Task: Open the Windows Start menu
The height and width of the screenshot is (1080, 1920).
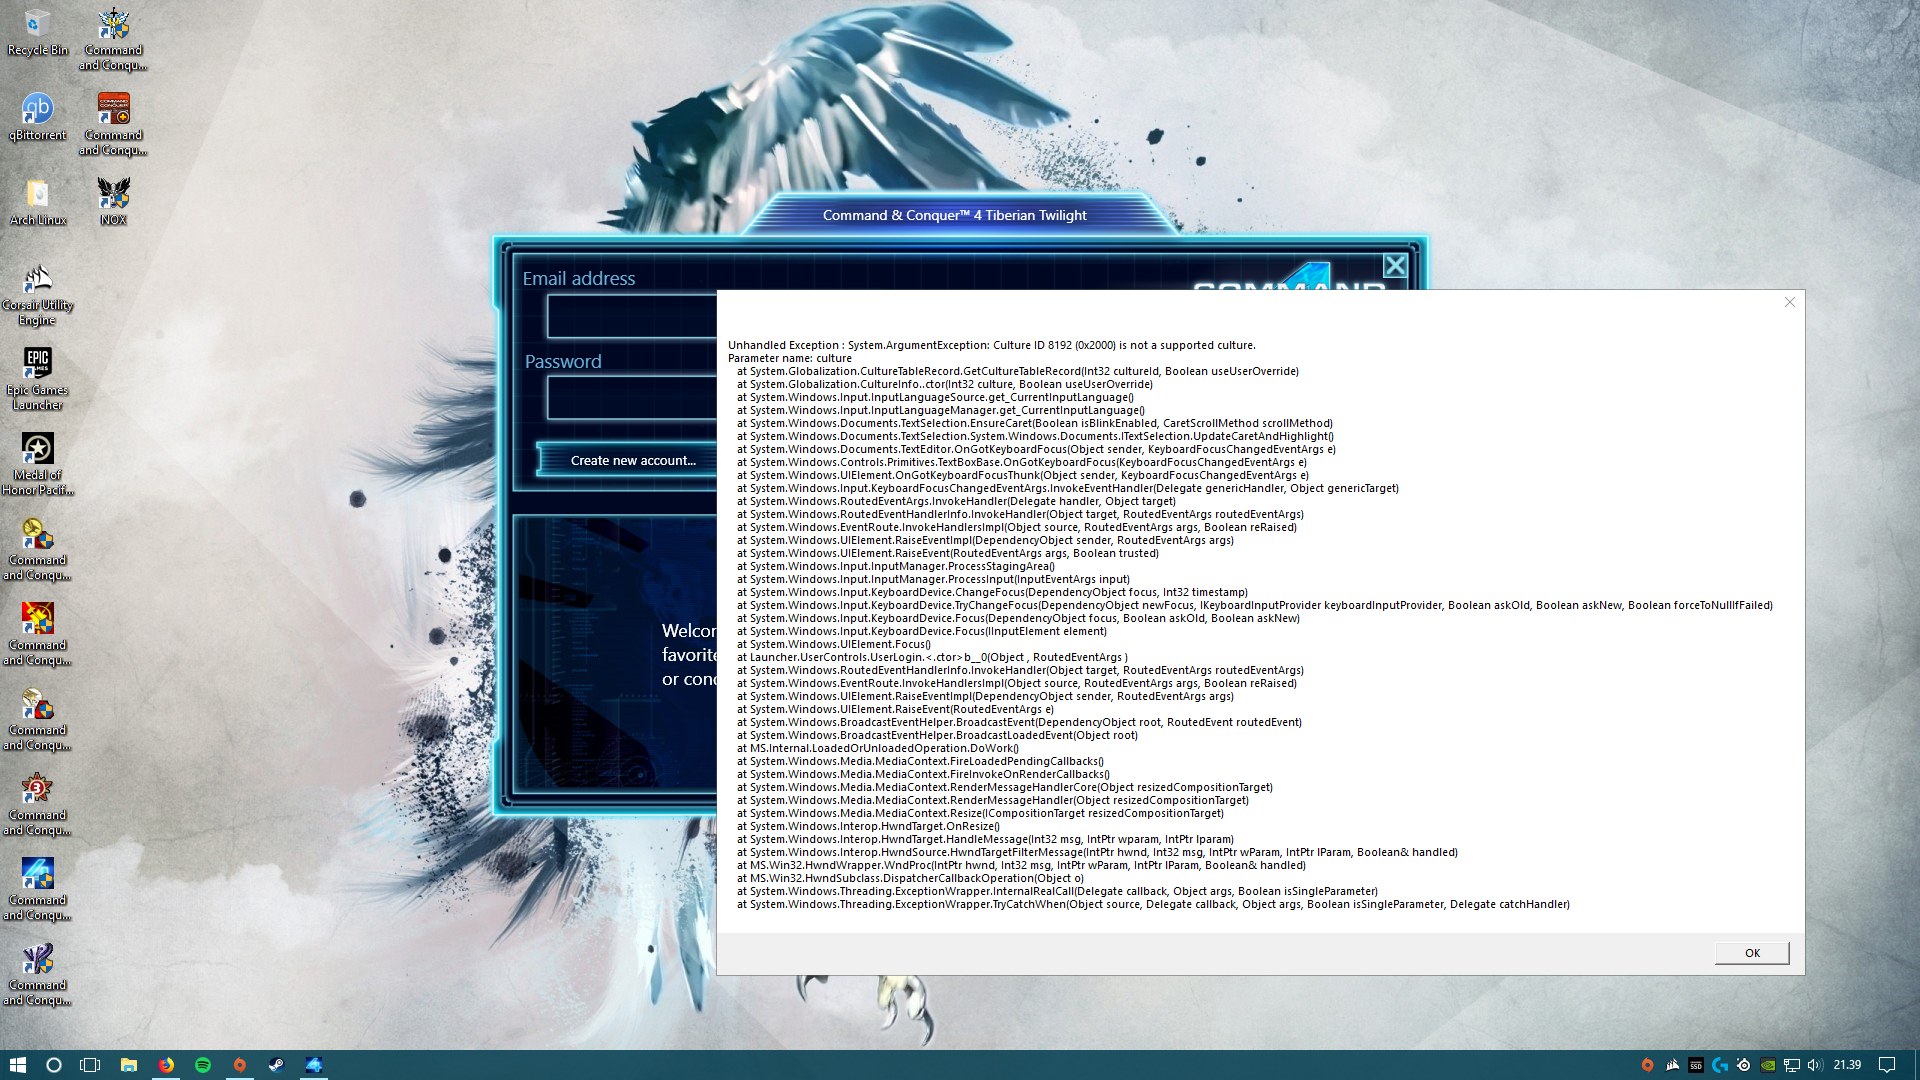Action: click(x=17, y=1065)
